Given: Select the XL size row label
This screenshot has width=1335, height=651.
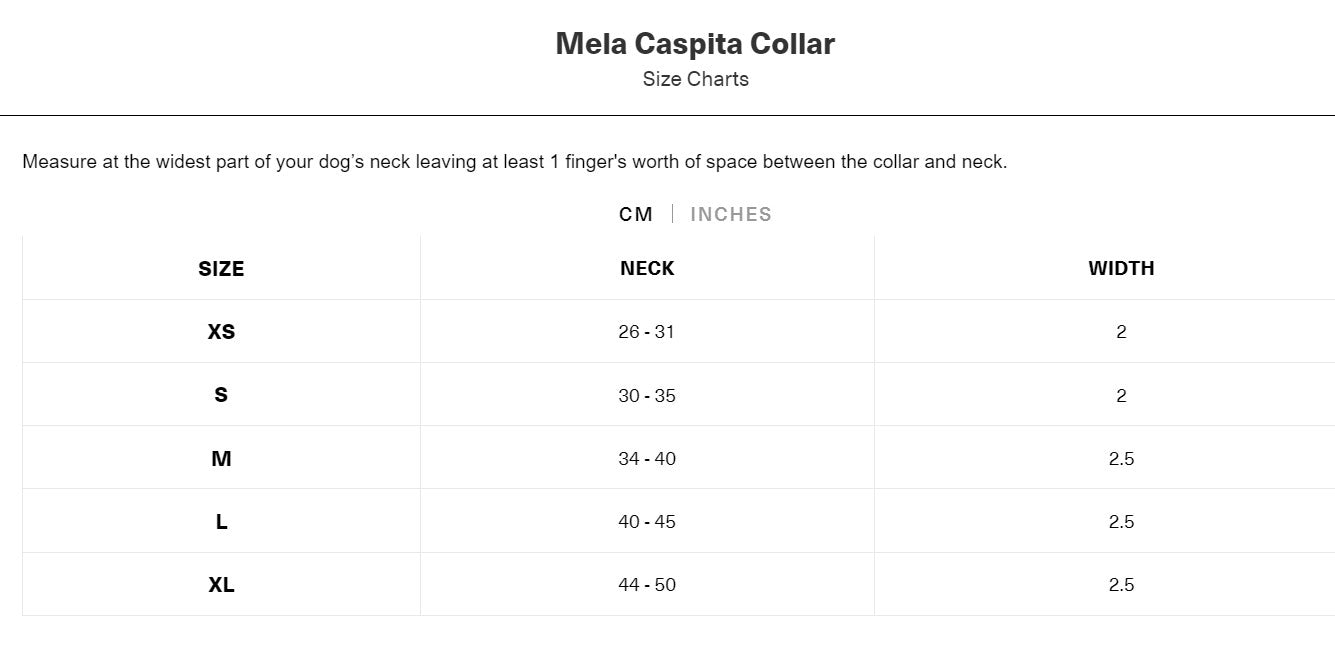Looking at the screenshot, I should coord(220,584).
